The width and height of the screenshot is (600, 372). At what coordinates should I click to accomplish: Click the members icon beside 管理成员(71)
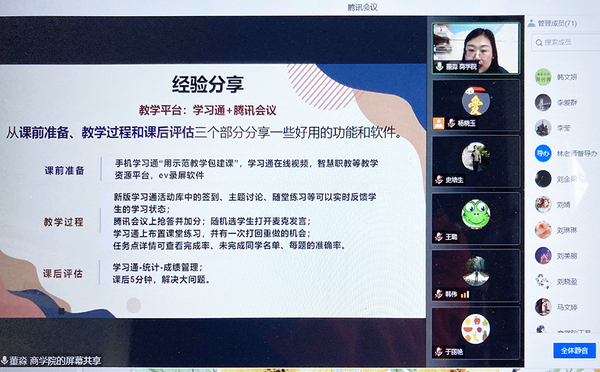[x=532, y=23]
